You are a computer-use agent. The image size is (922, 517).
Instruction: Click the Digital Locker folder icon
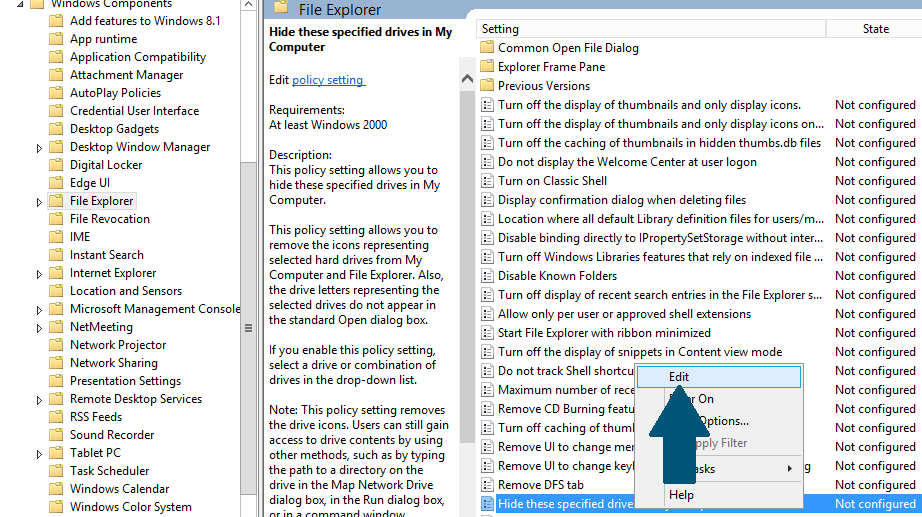coord(56,165)
